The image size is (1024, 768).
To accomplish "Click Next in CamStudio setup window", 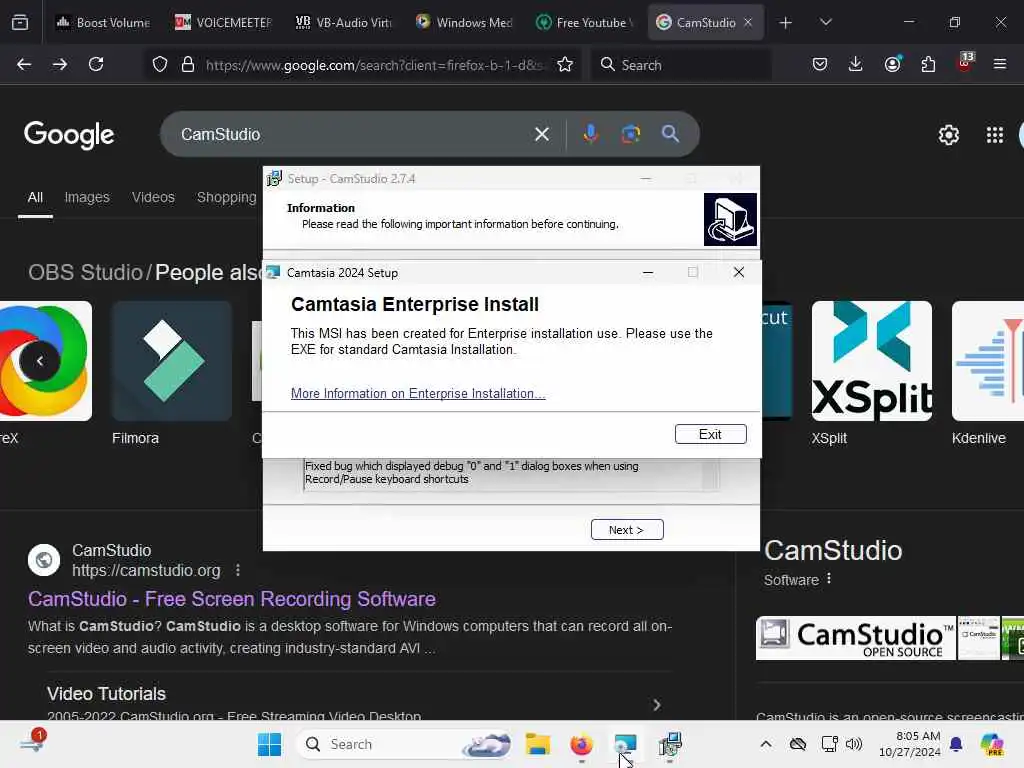I will (x=627, y=530).
